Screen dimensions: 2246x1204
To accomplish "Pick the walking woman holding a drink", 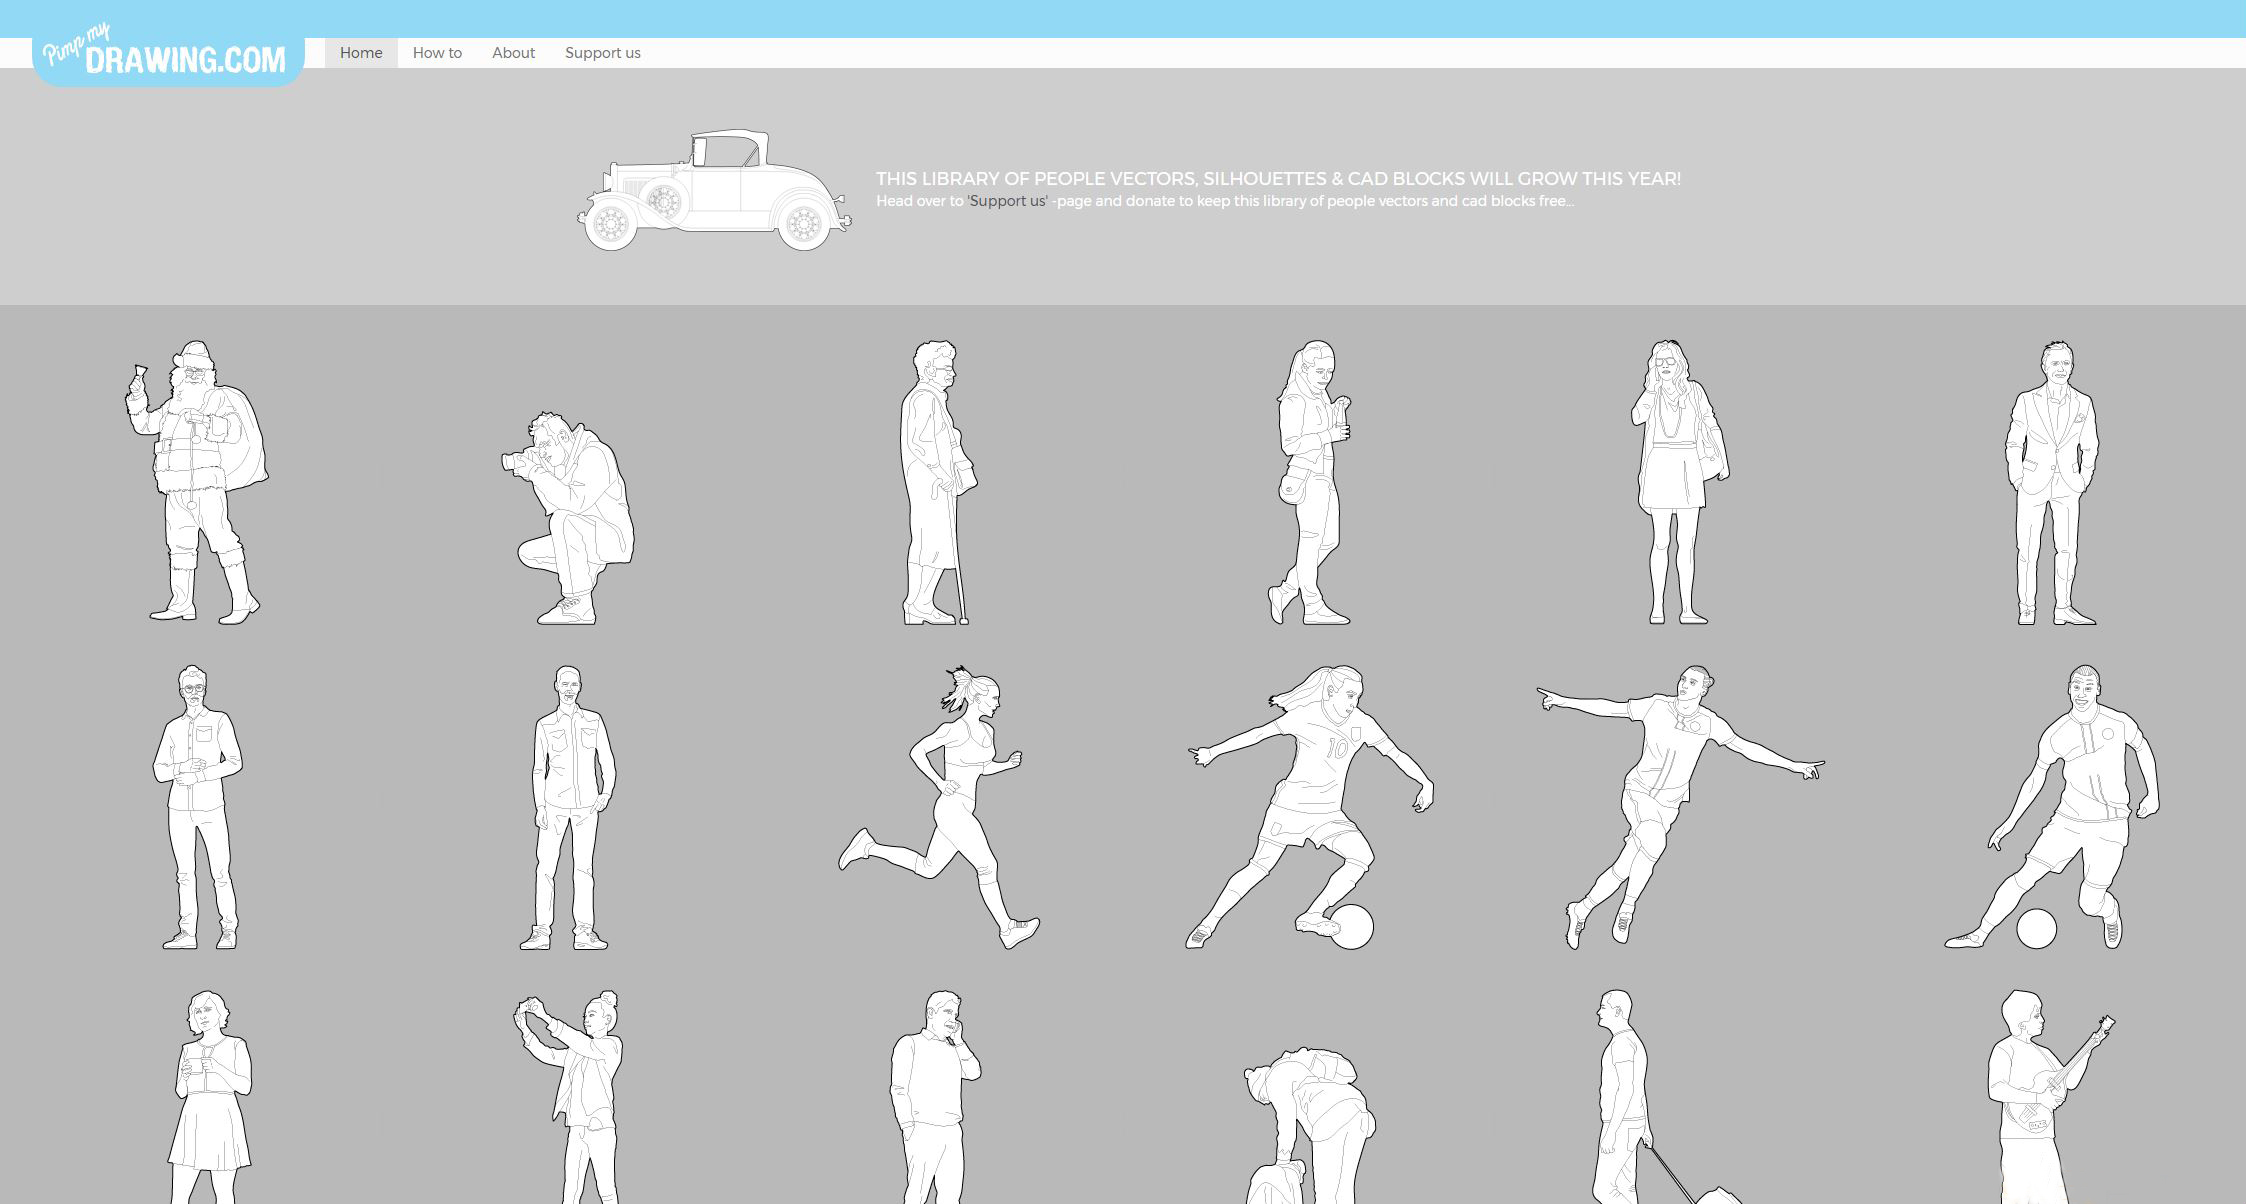I will 1311,482.
